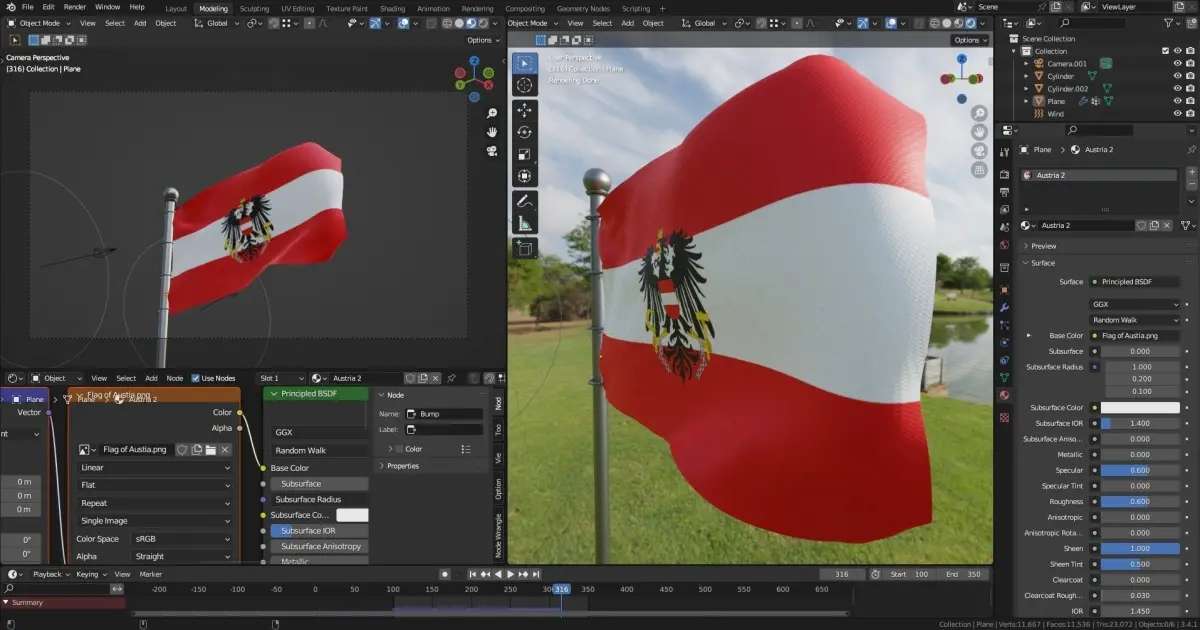Viewport: 1200px width, 630px height.
Task: Toggle camera view icon in right viewport
Action: [980, 150]
